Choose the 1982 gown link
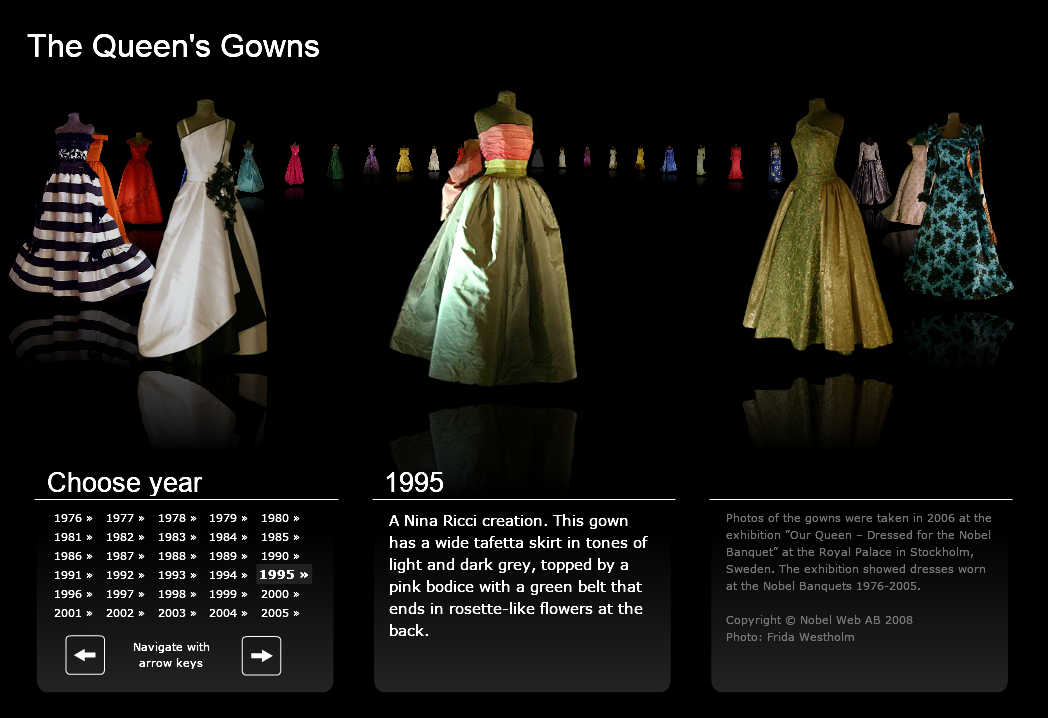 [x=125, y=537]
